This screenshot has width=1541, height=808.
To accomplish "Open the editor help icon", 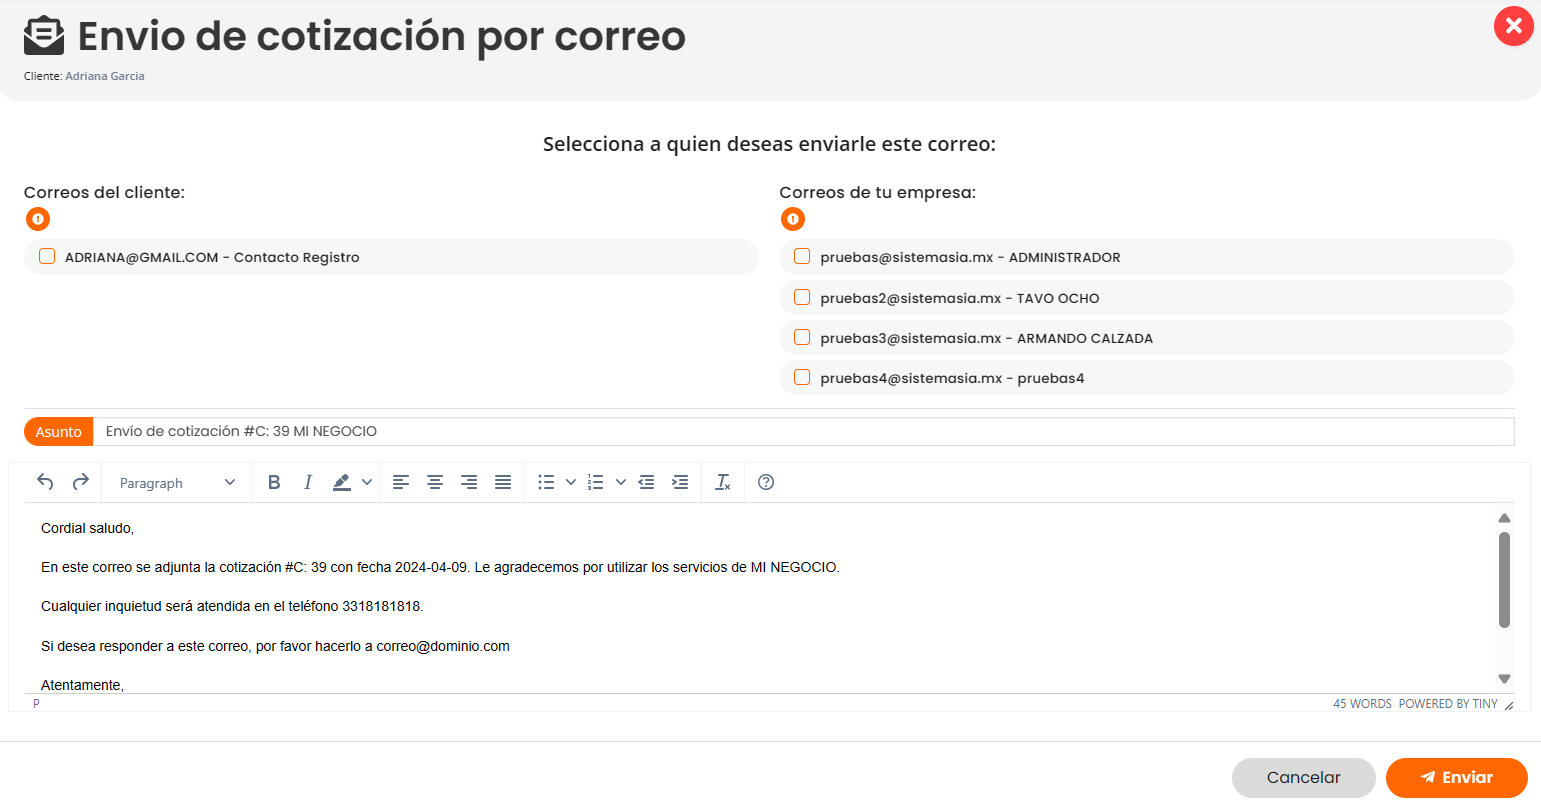I will point(766,482).
